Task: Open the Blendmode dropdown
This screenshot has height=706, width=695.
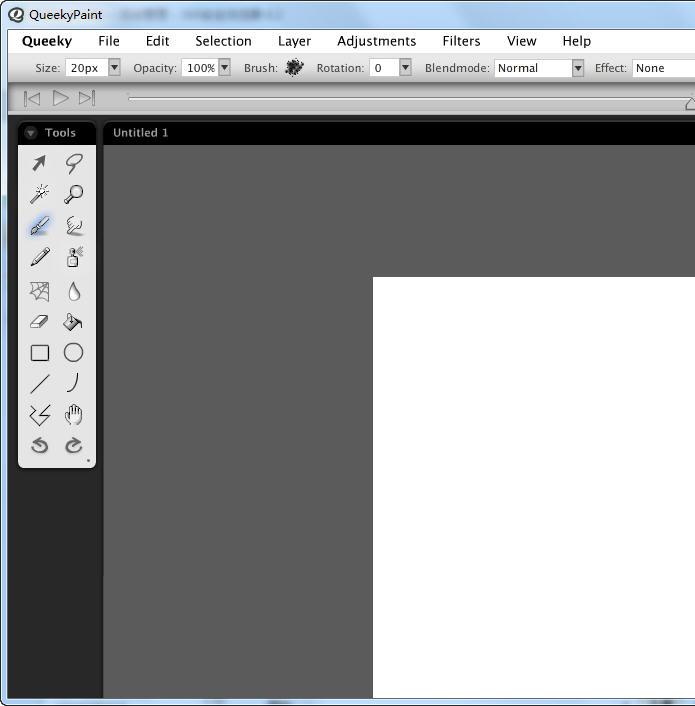Action: [577, 68]
